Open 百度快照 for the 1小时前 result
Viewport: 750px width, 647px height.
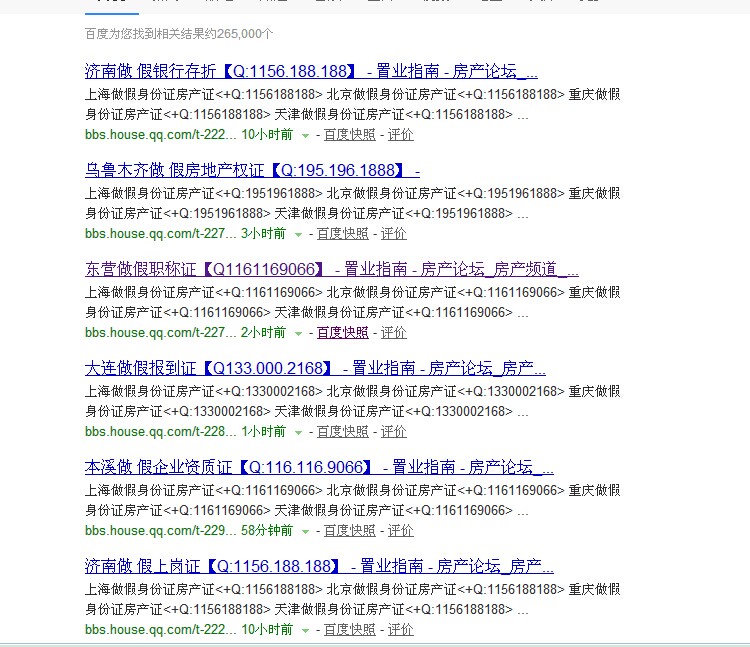point(342,432)
